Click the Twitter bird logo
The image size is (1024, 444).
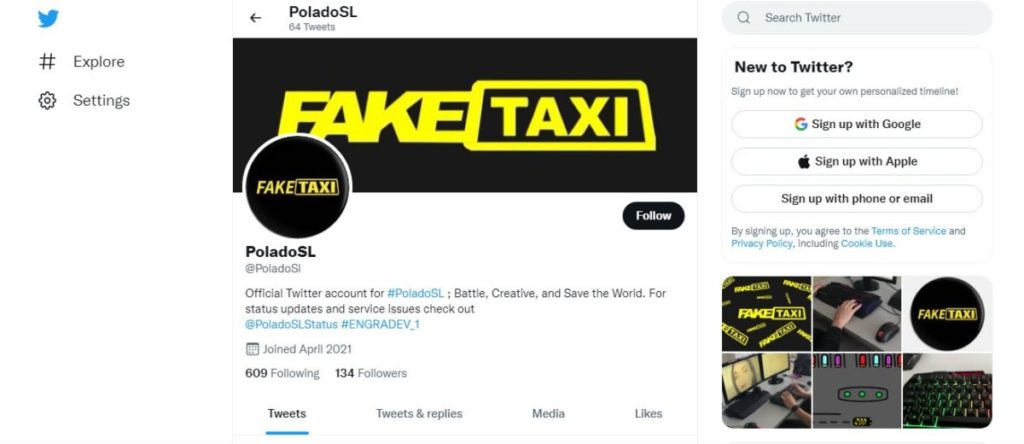pos(48,19)
